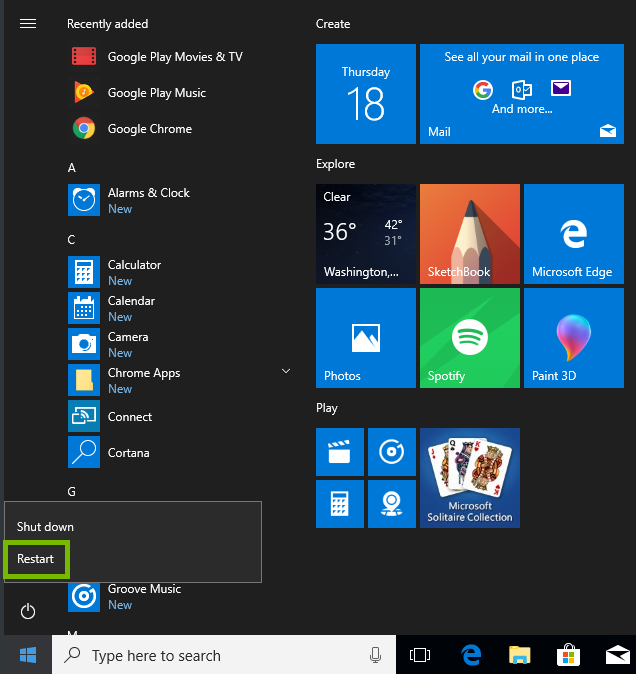Open File Explorer from the taskbar

point(520,655)
